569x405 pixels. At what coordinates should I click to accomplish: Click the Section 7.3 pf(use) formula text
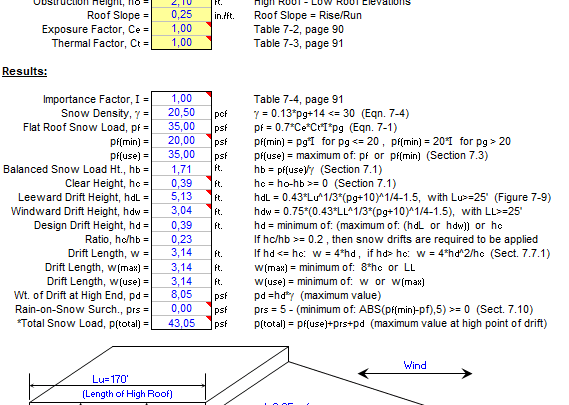(x=371, y=156)
